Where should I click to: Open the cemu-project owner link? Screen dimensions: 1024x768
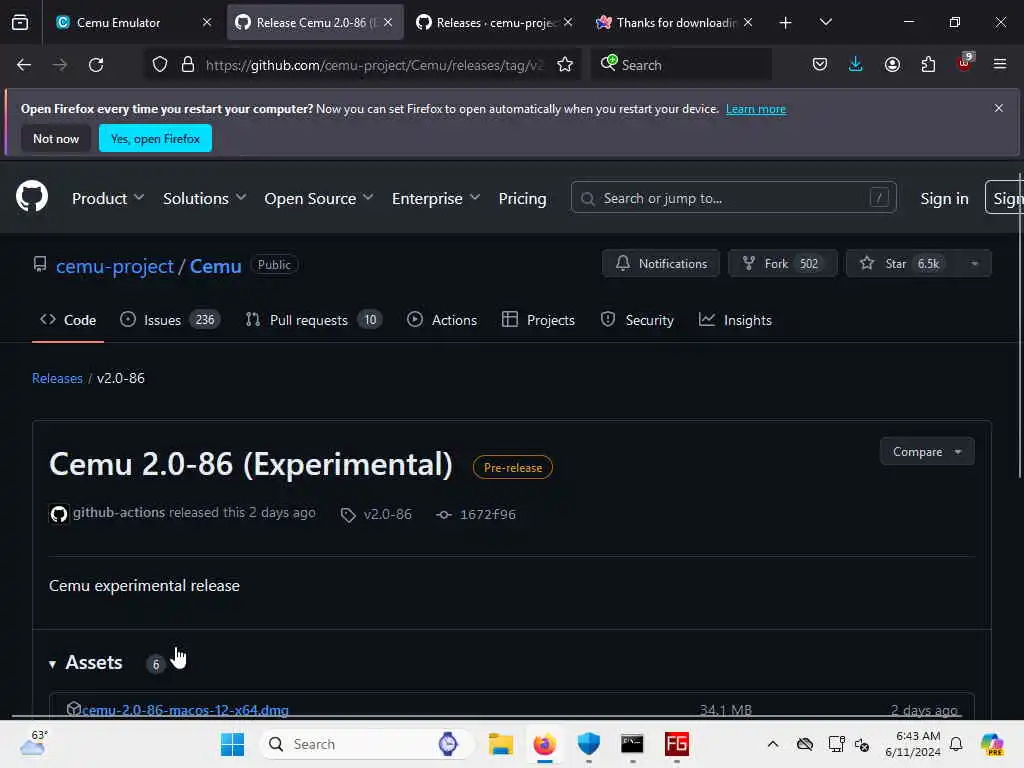pyautogui.click(x=115, y=266)
